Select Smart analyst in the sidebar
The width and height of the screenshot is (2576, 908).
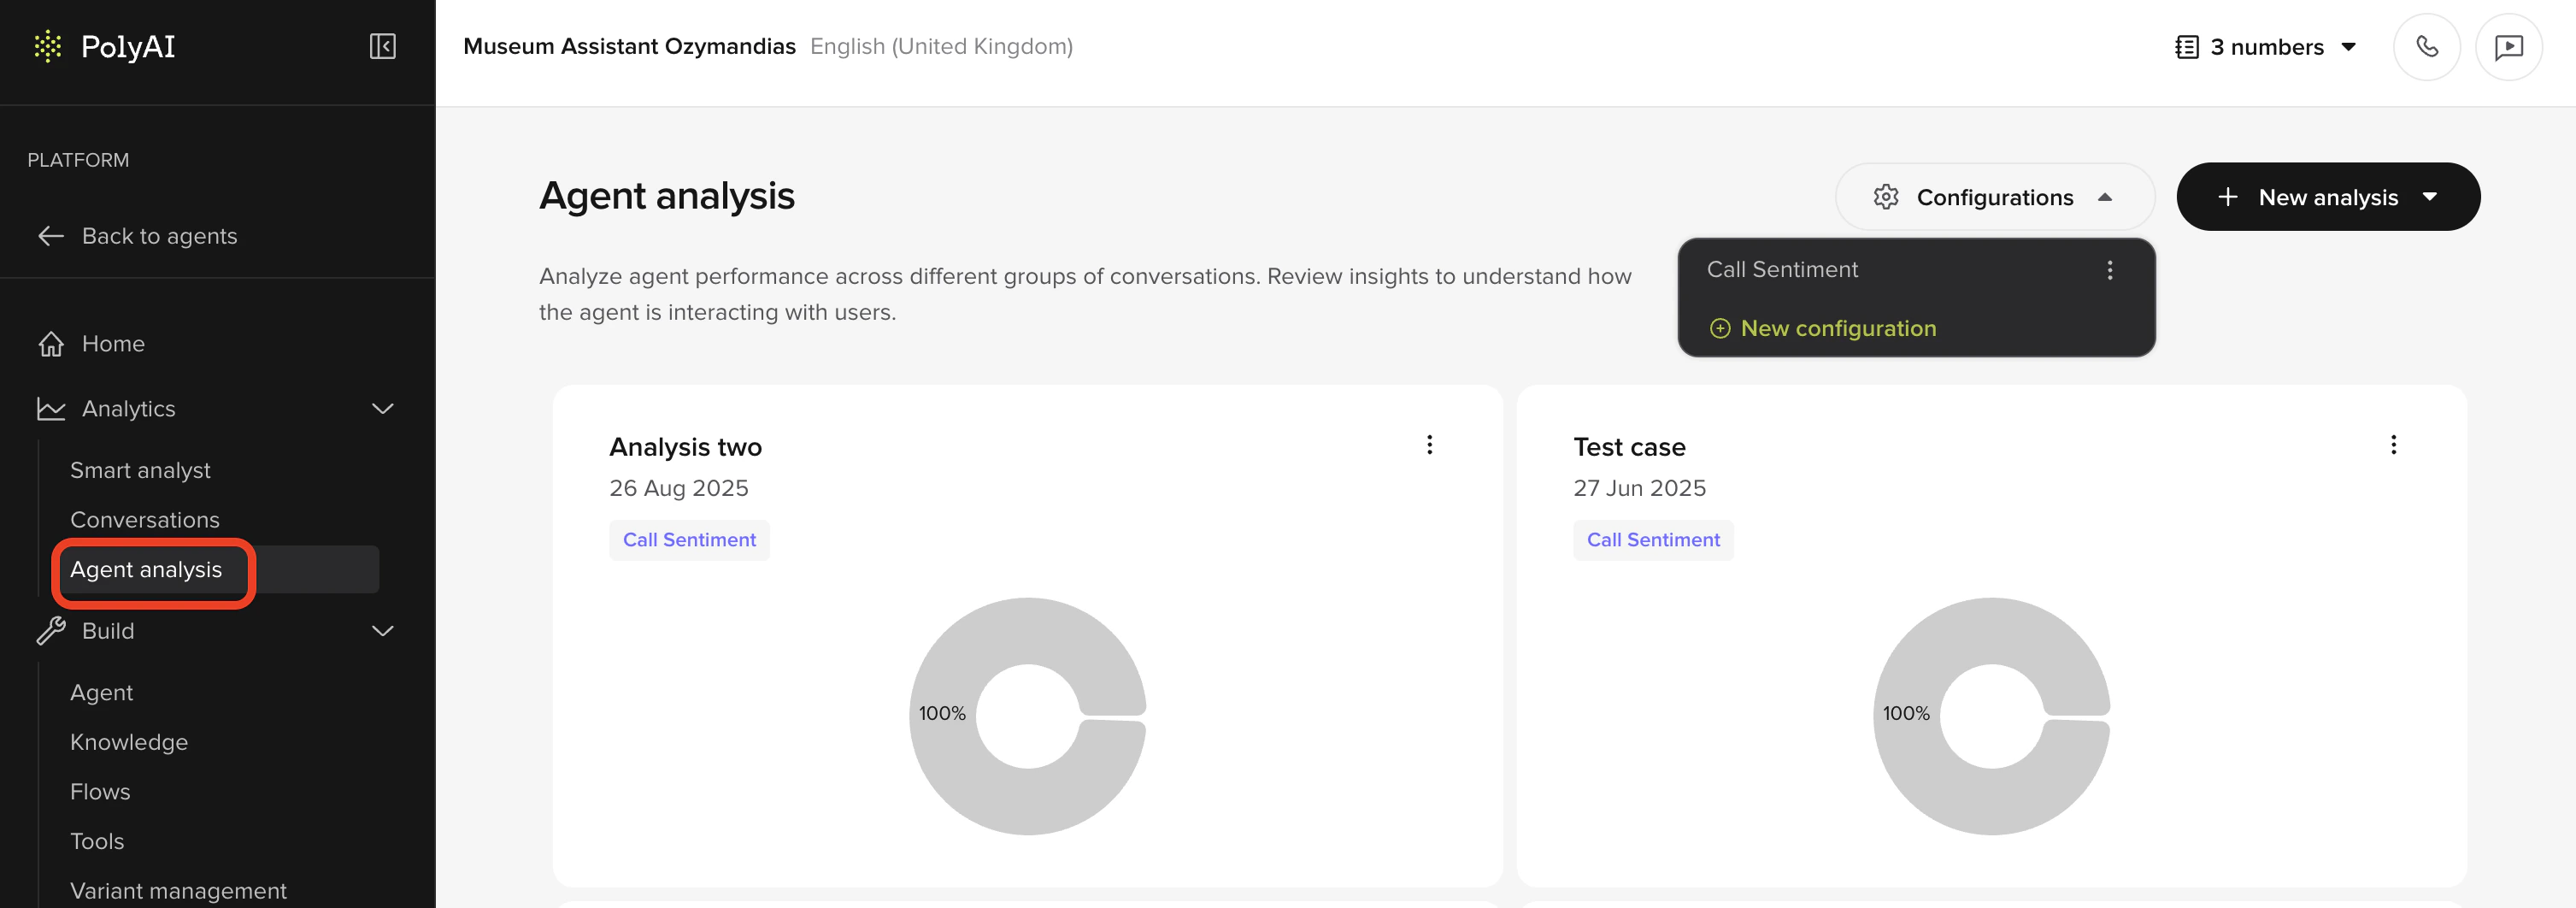[x=140, y=469]
